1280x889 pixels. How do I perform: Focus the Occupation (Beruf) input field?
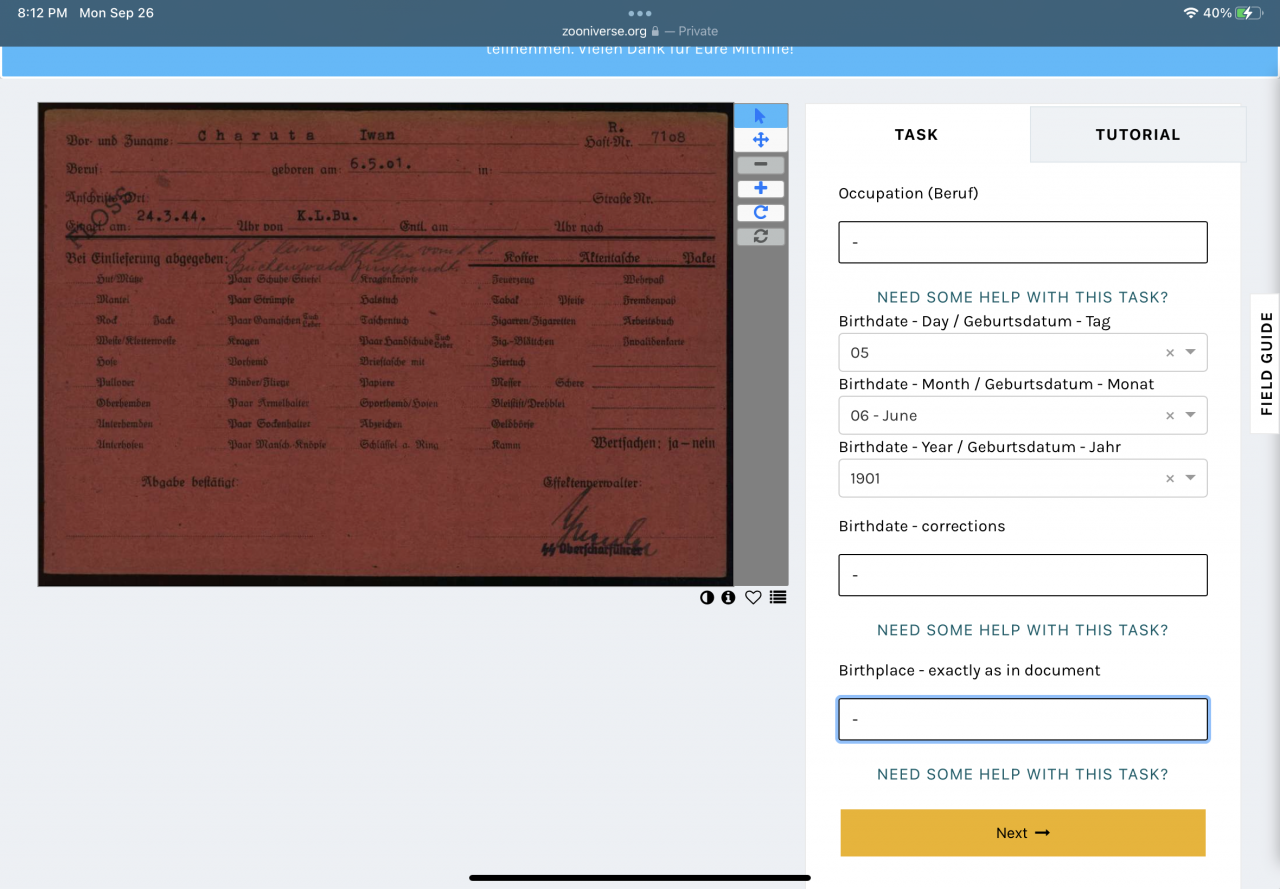click(1023, 242)
